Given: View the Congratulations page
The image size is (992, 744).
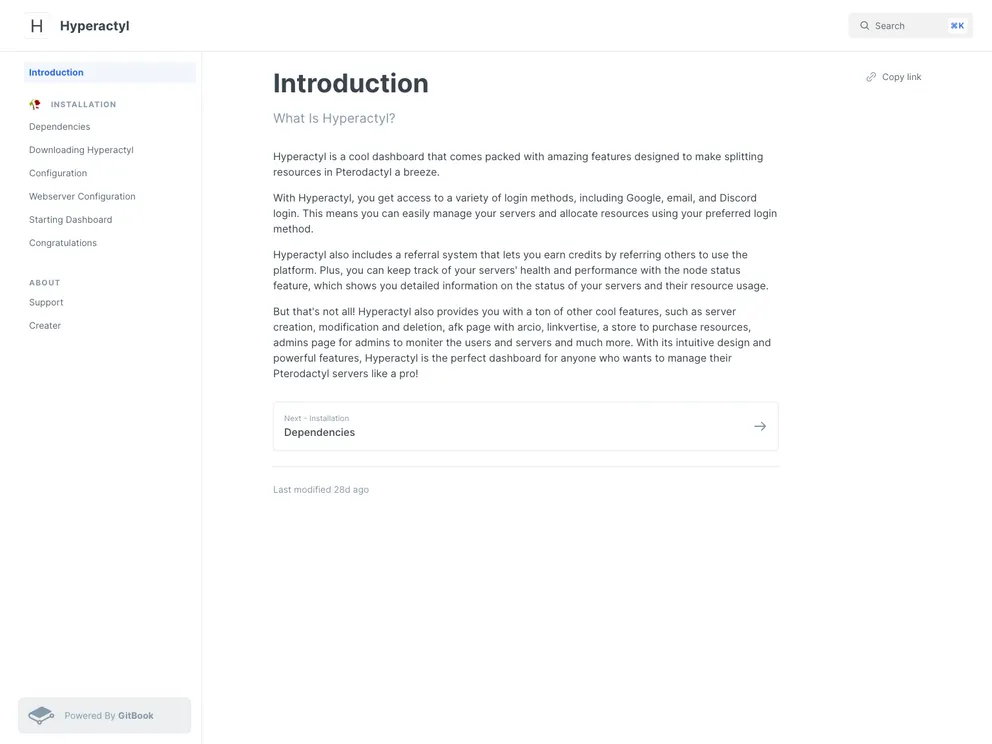Looking at the screenshot, I should pos(63,242).
